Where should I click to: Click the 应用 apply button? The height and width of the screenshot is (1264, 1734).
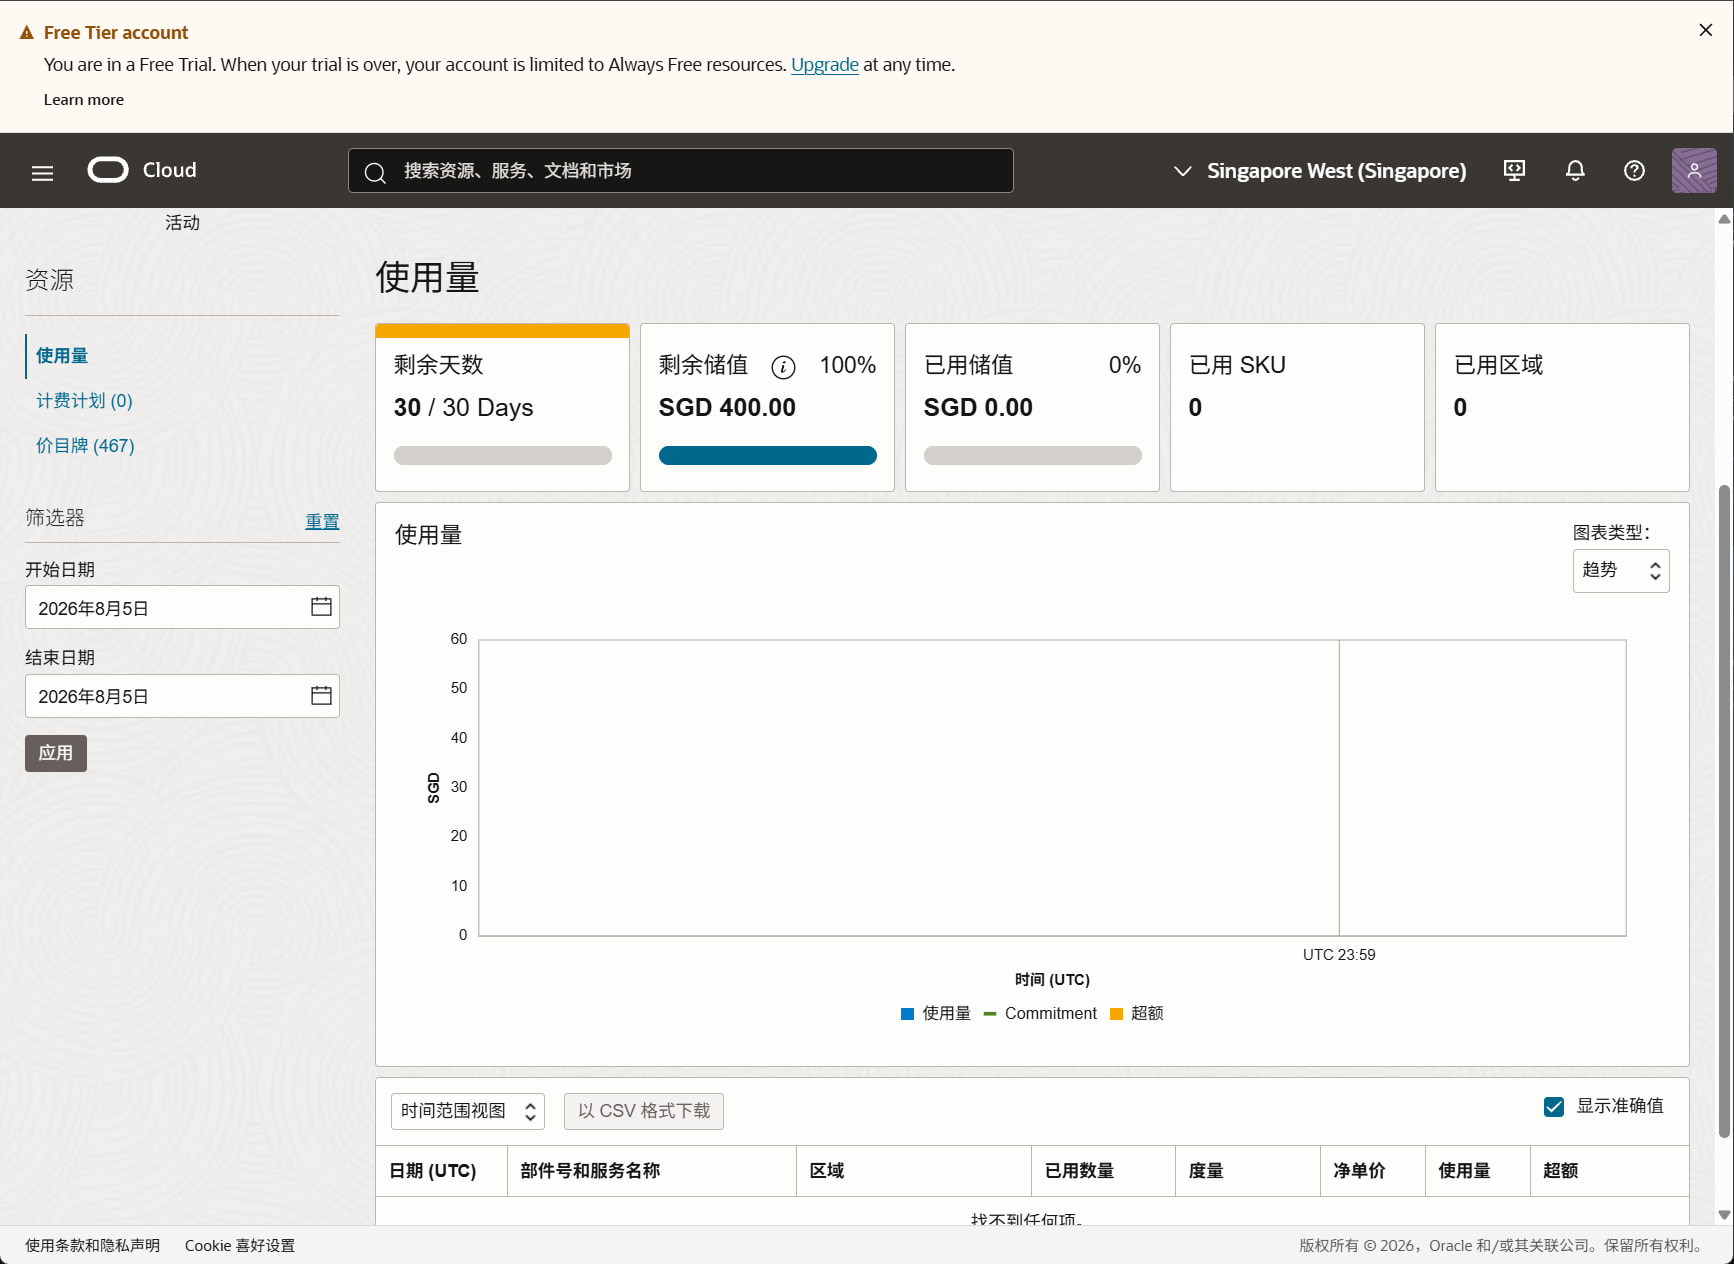56,753
